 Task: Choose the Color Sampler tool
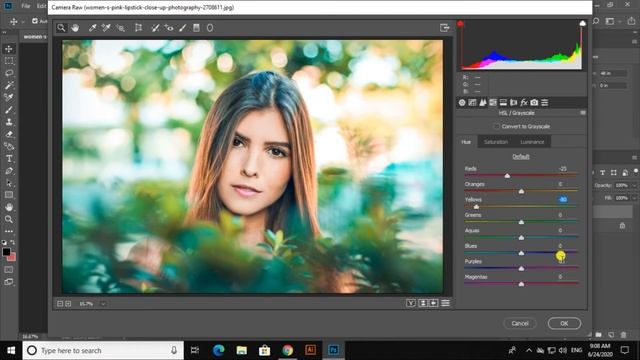(x=106, y=28)
